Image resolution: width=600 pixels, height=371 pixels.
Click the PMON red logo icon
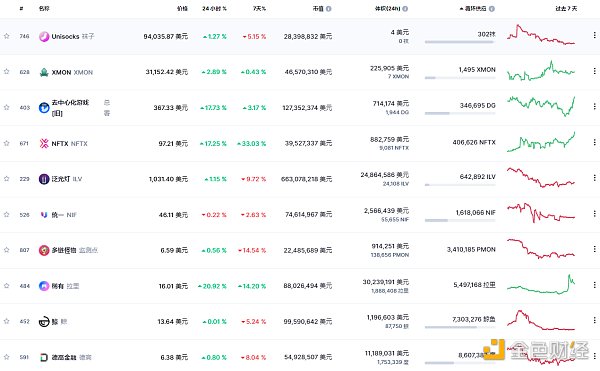[x=44, y=250]
